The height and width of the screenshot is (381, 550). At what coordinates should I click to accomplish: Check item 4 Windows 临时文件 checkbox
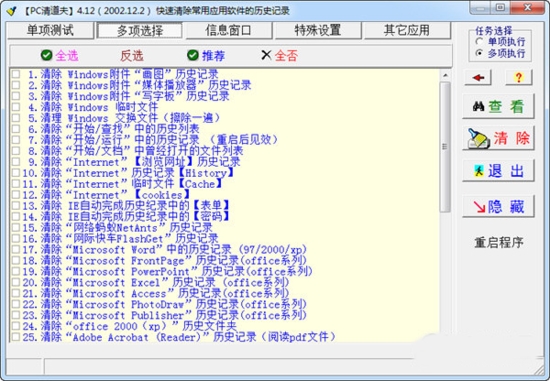(x=16, y=107)
